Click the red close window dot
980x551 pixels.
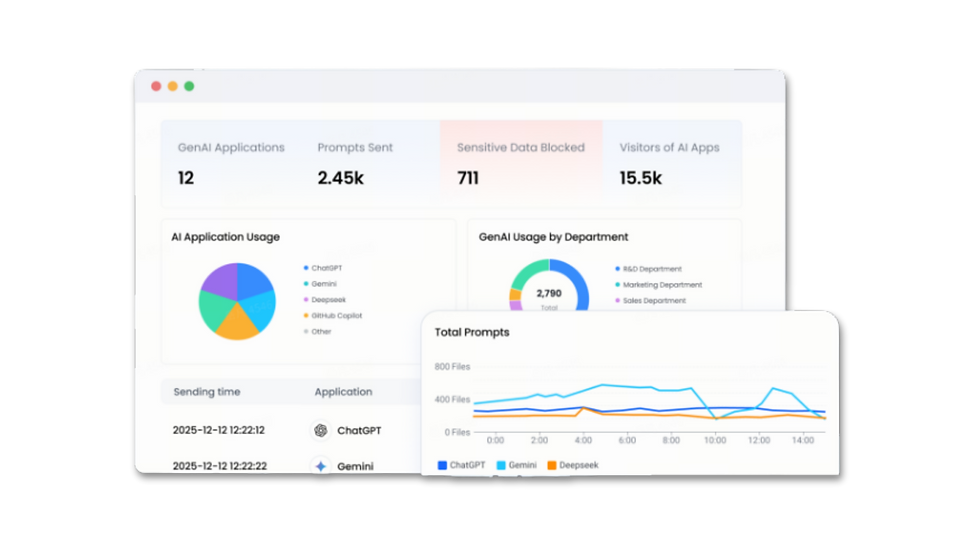click(156, 86)
